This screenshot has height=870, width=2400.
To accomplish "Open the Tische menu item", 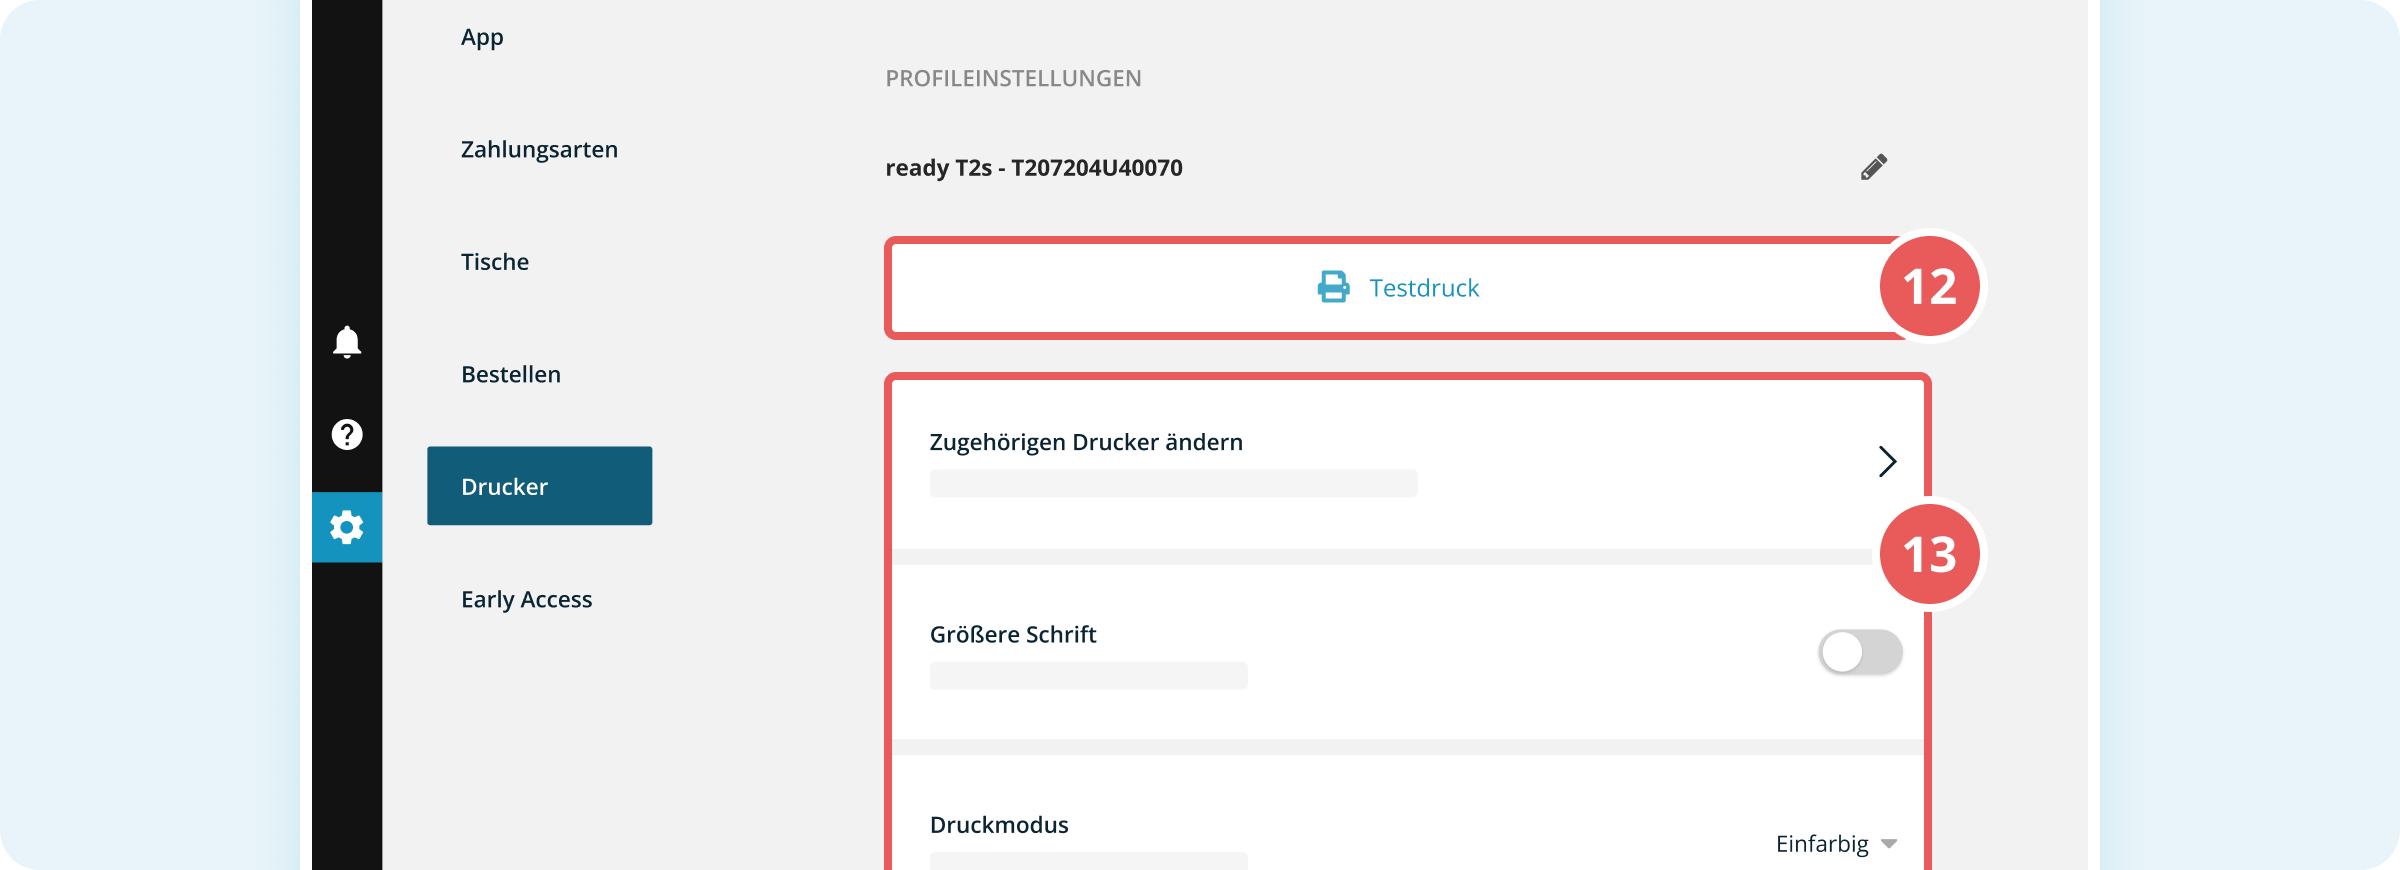I will 495,262.
